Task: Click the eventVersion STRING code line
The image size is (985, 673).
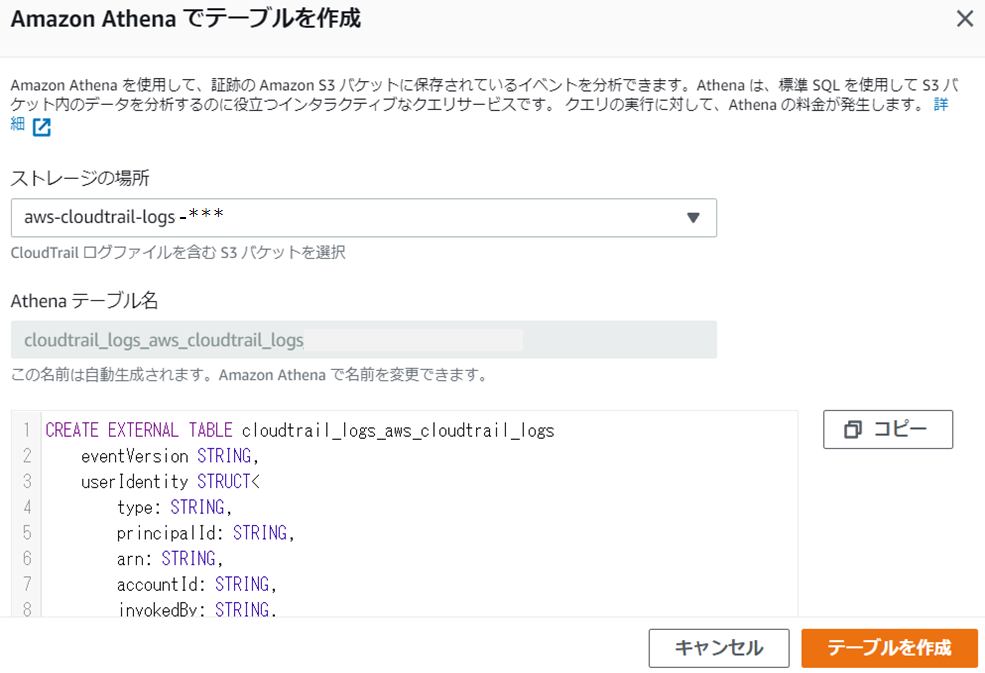Action: click(x=169, y=456)
